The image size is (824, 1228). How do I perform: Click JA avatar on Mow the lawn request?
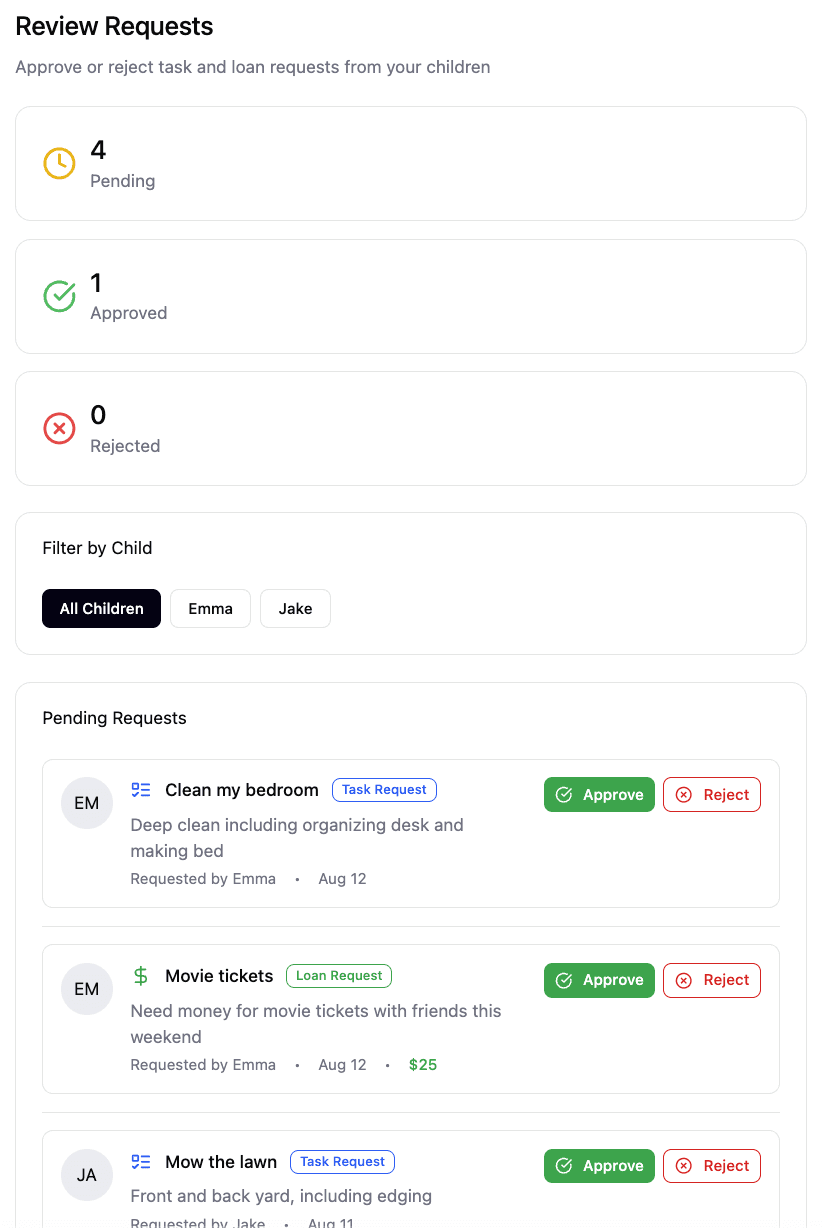click(87, 1175)
